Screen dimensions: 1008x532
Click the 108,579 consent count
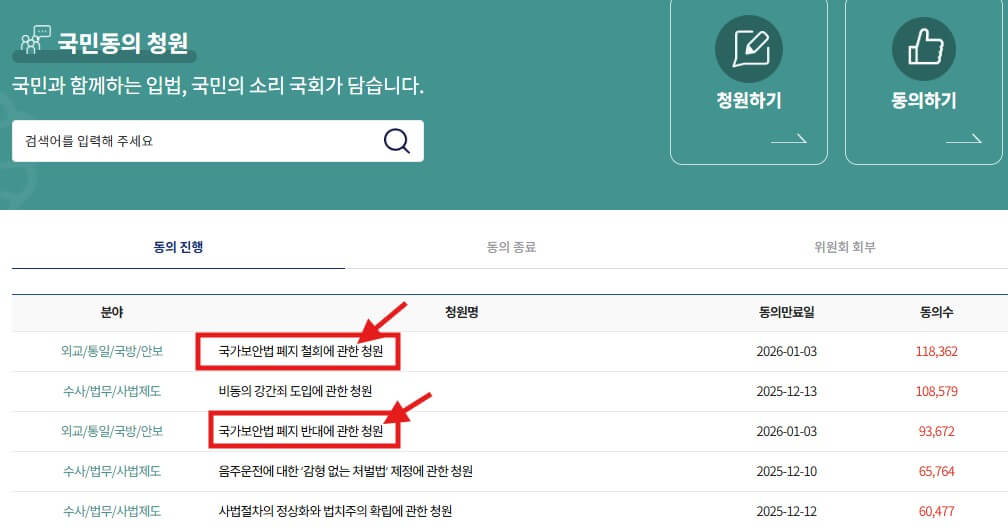937,391
